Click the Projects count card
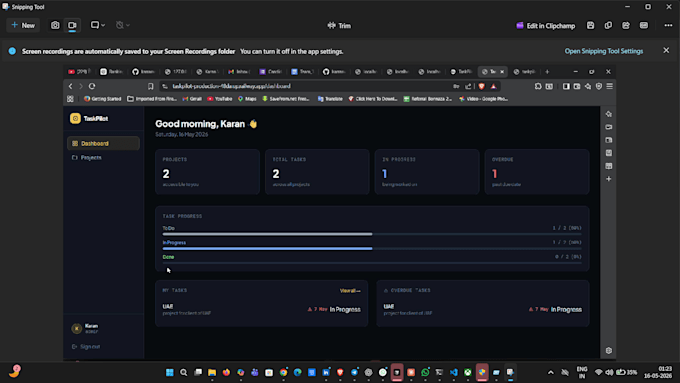 207,172
